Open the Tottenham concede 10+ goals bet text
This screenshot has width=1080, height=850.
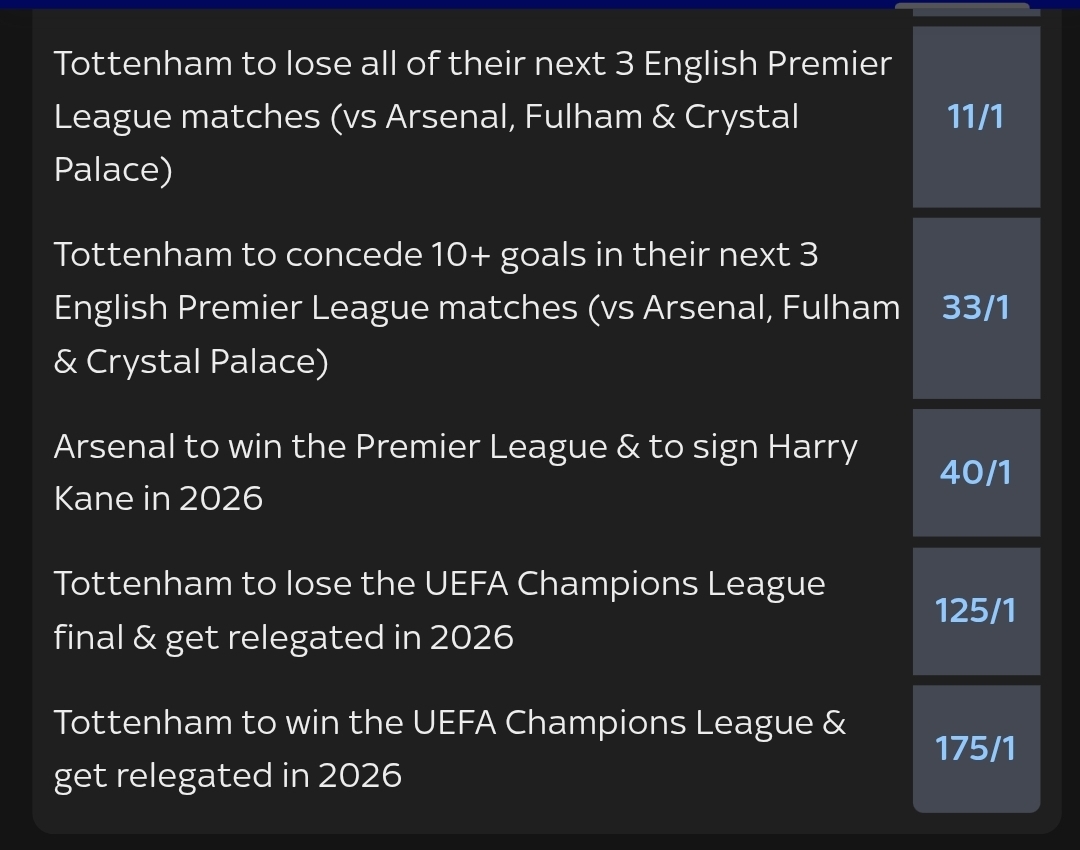[476, 308]
